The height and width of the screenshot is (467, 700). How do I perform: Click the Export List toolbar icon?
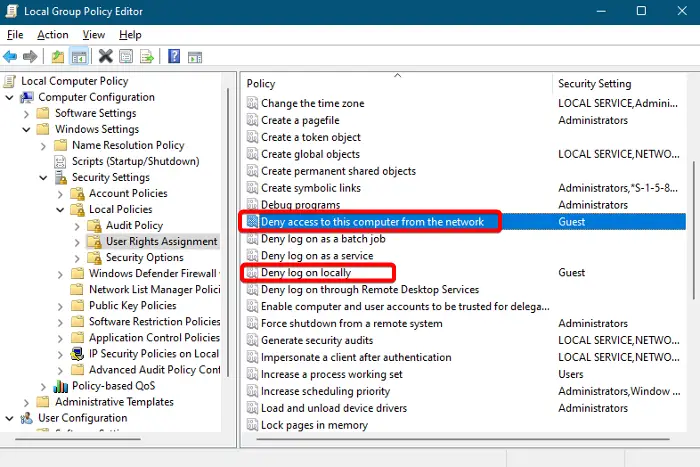click(x=147, y=57)
